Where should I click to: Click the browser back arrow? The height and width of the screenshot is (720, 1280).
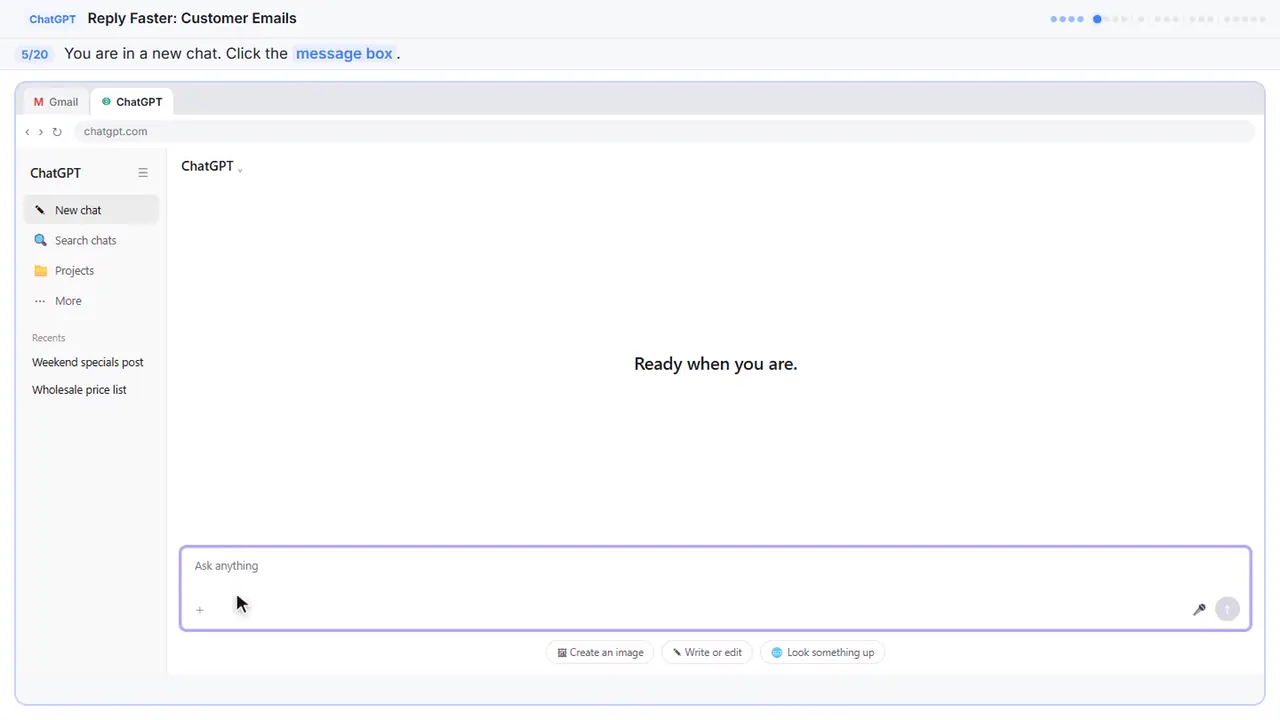pyautogui.click(x=27, y=132)
